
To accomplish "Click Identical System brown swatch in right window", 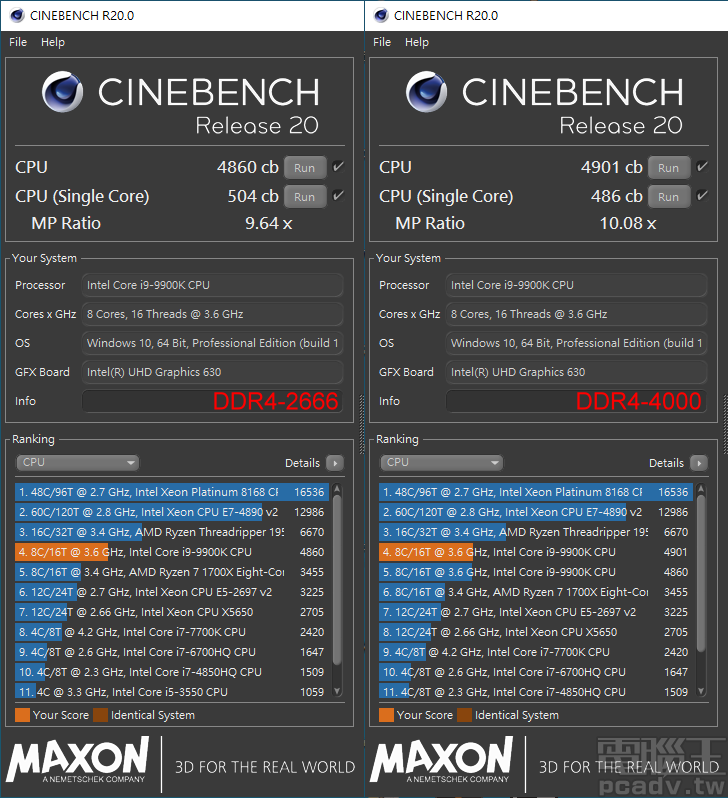I will [x=464, y=715].
